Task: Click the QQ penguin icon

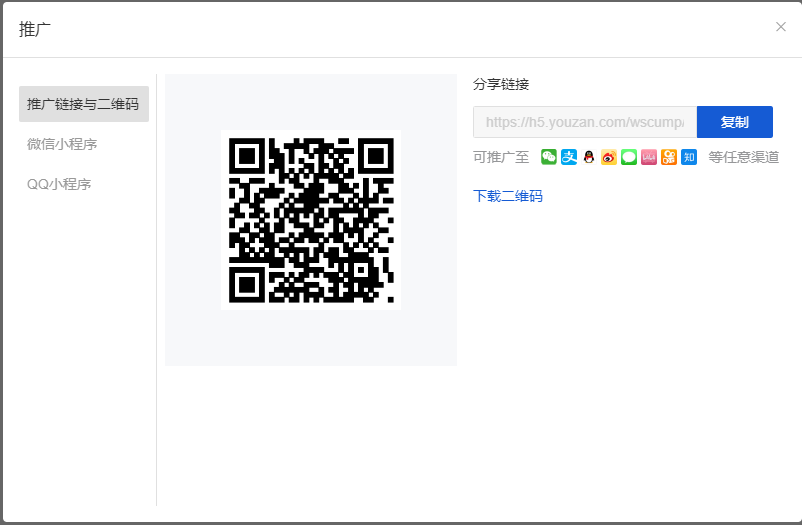Action: 589,157
